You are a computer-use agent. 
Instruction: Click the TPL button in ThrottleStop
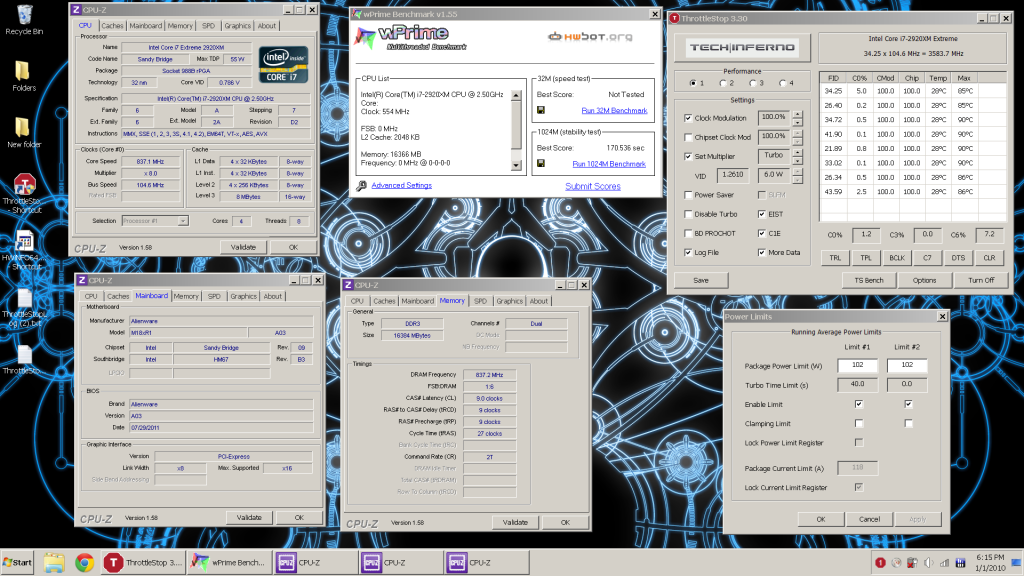(x=866, y=258)
